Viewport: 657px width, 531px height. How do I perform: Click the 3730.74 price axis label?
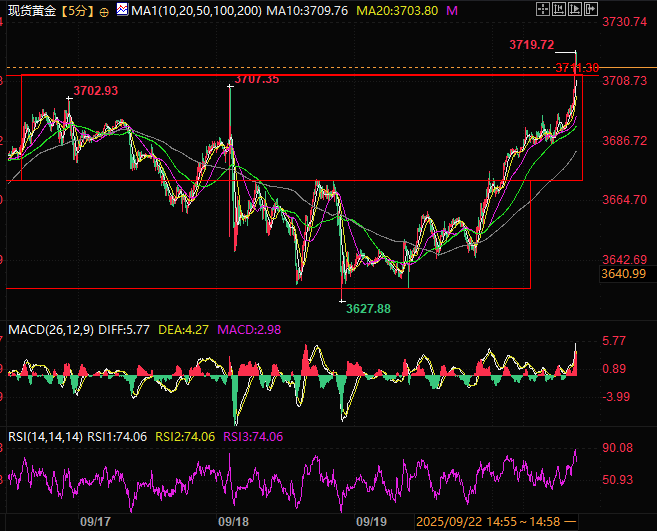click(624, 22)
